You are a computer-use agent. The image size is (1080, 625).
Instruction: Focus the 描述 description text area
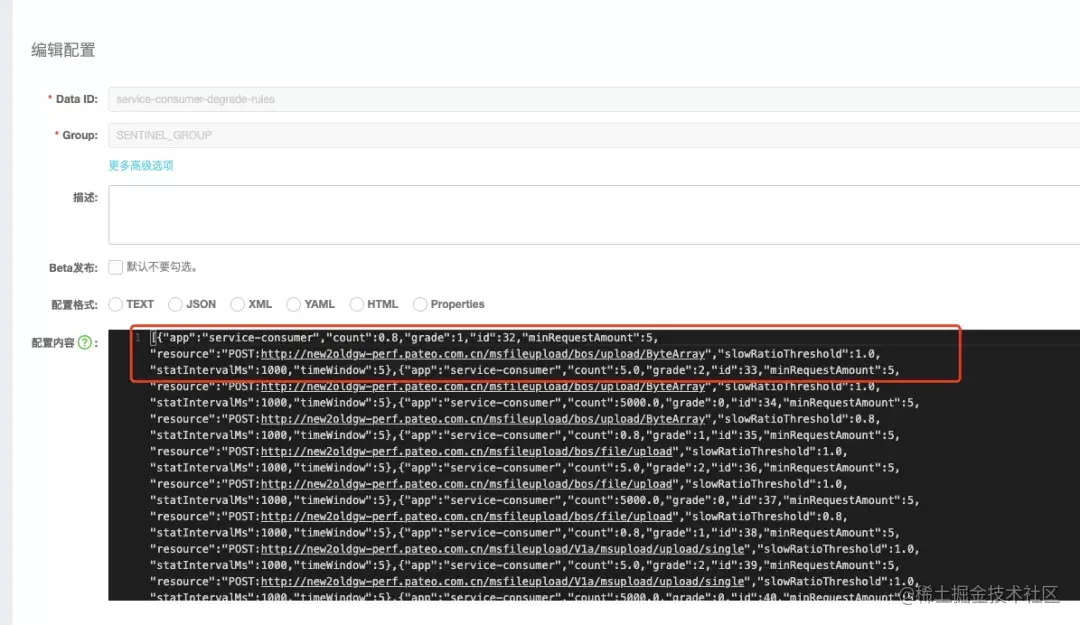click(x=594, y=214)
